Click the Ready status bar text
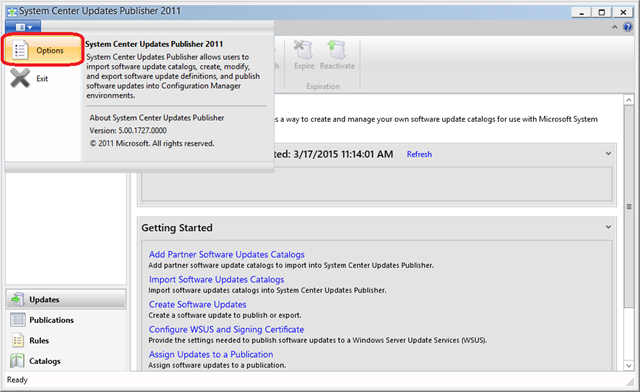 point(17,380)
